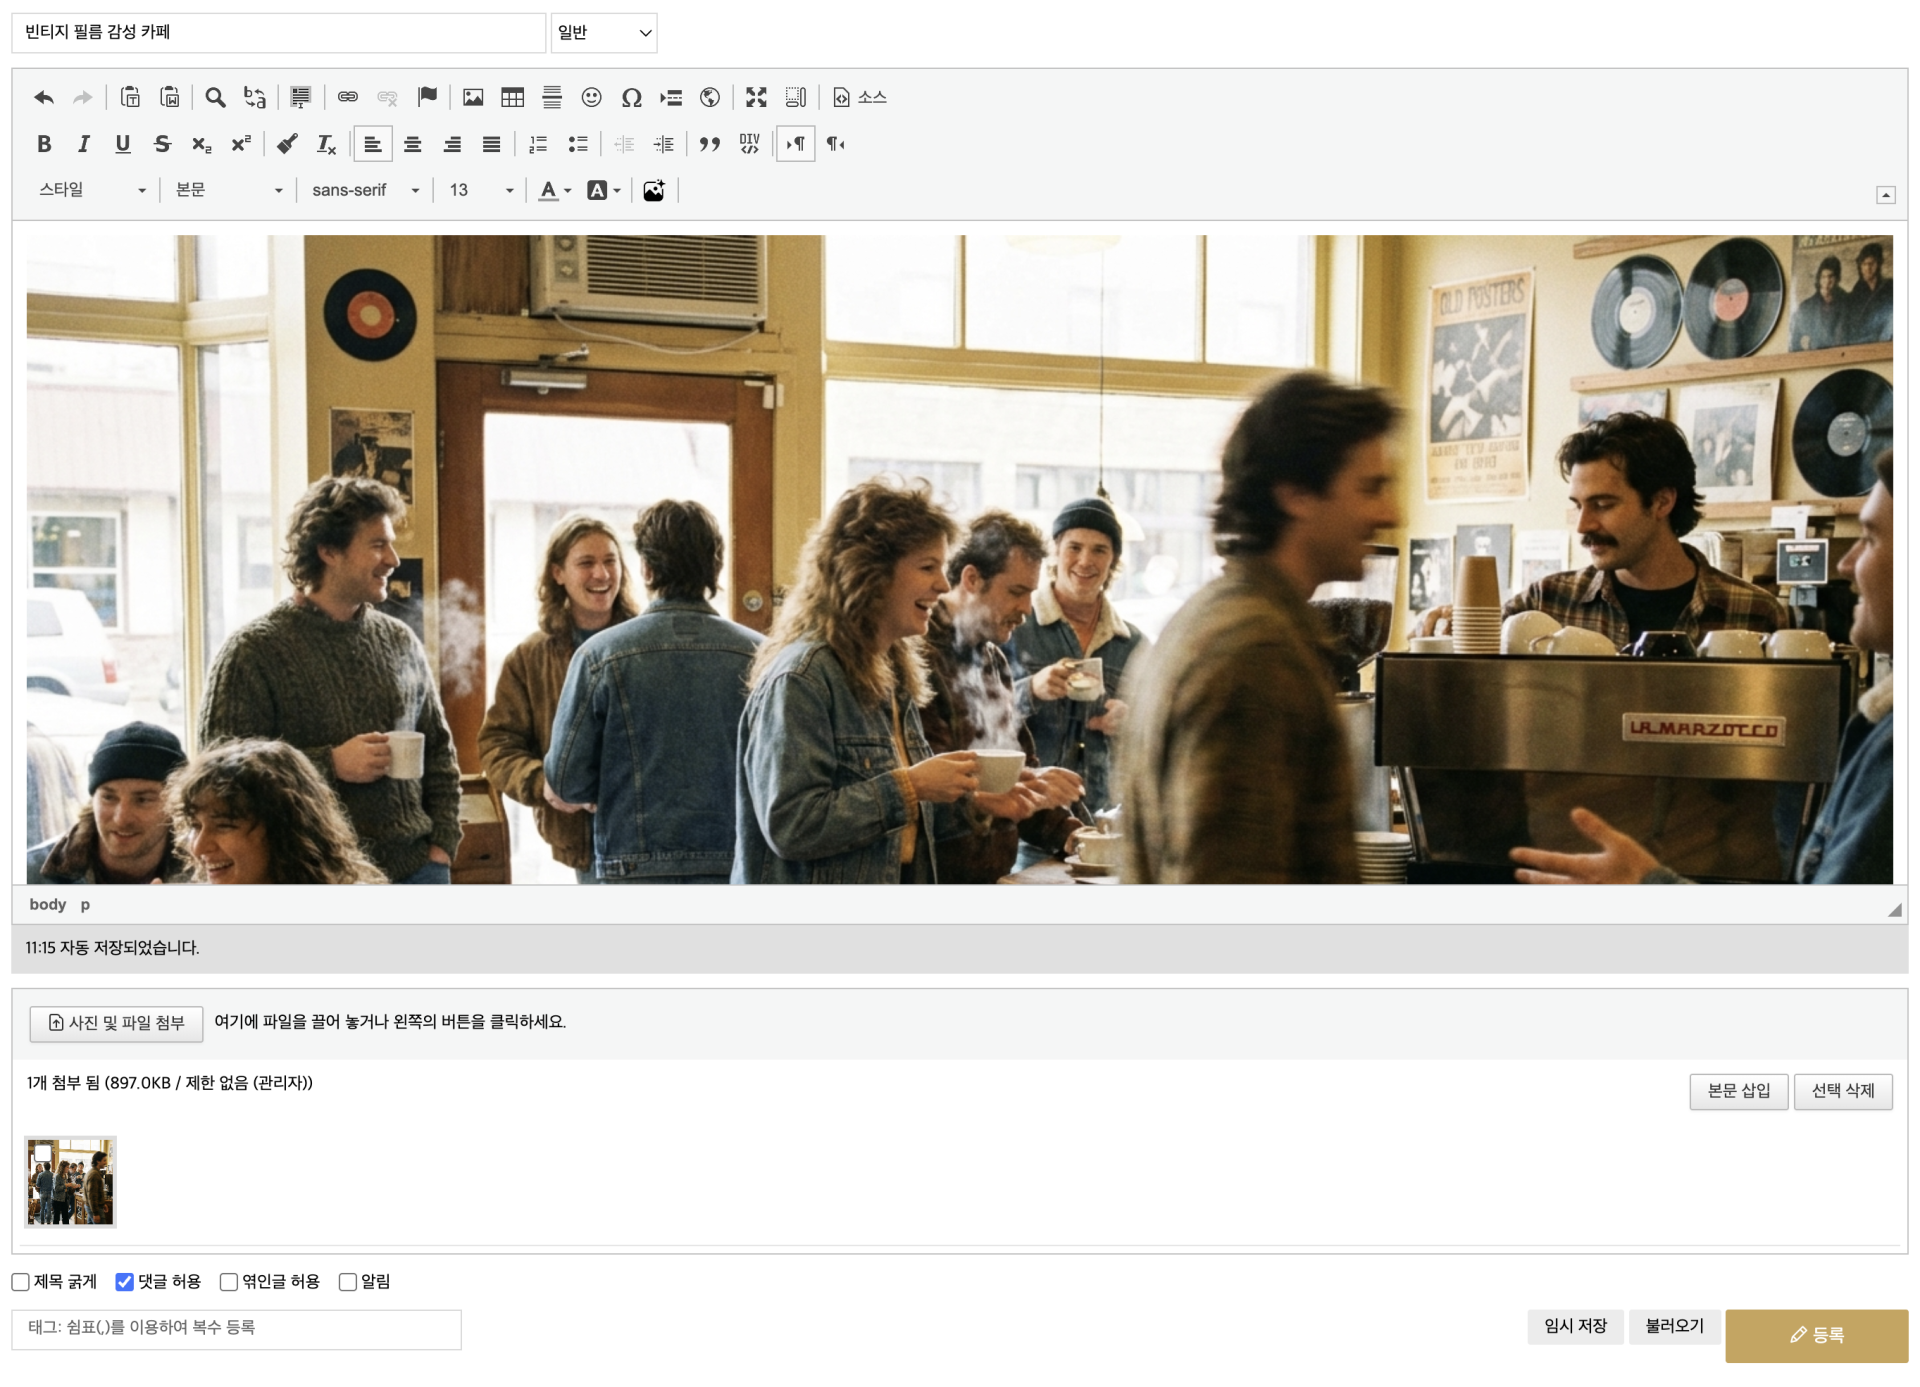Select the attached cafe image thumbnail
The height and width of the screenshot is (1387, 1920).
point(70,1182)
